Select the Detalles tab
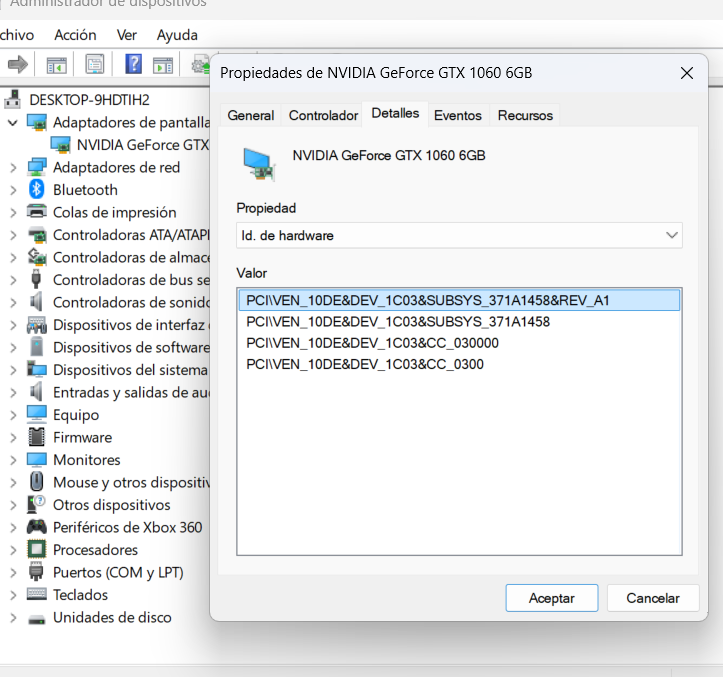The image size is (723, 677). (395, 113)
